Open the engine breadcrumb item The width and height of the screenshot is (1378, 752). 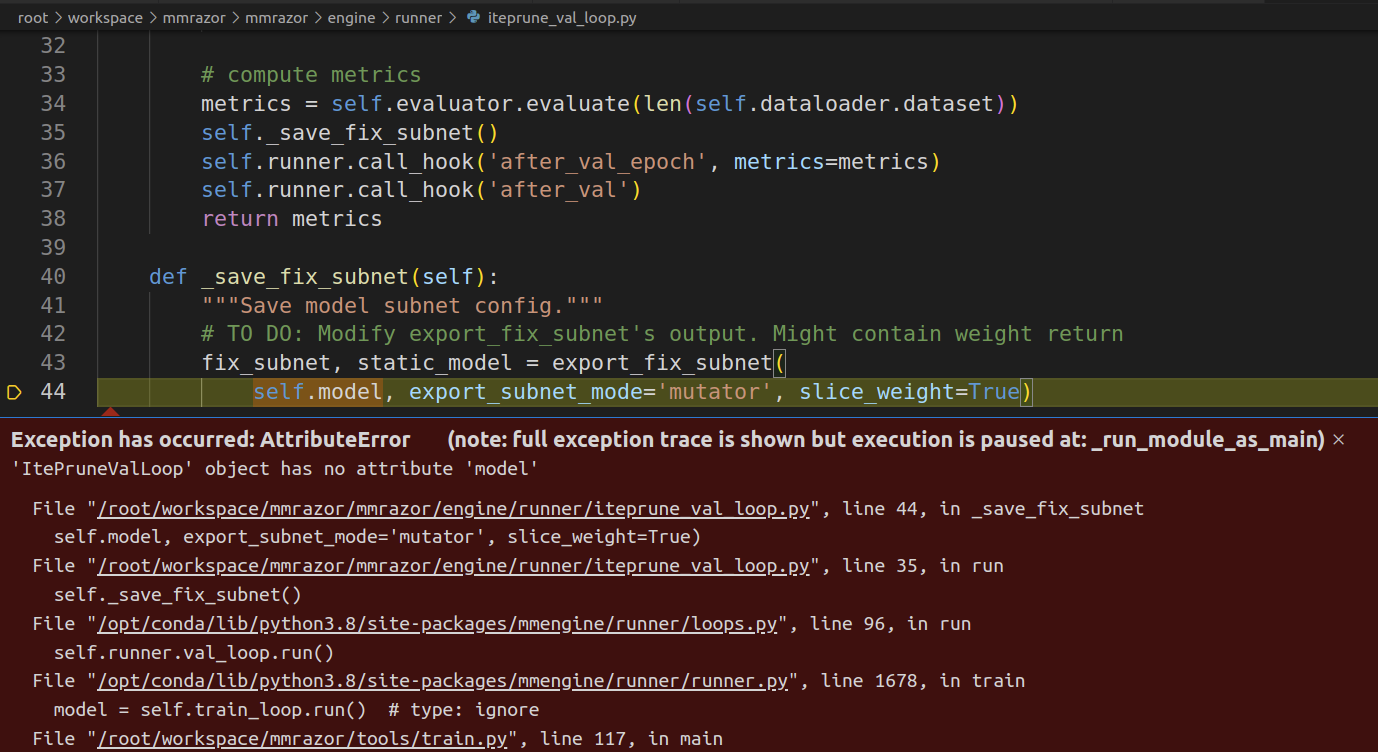click(x=351, y=17)
